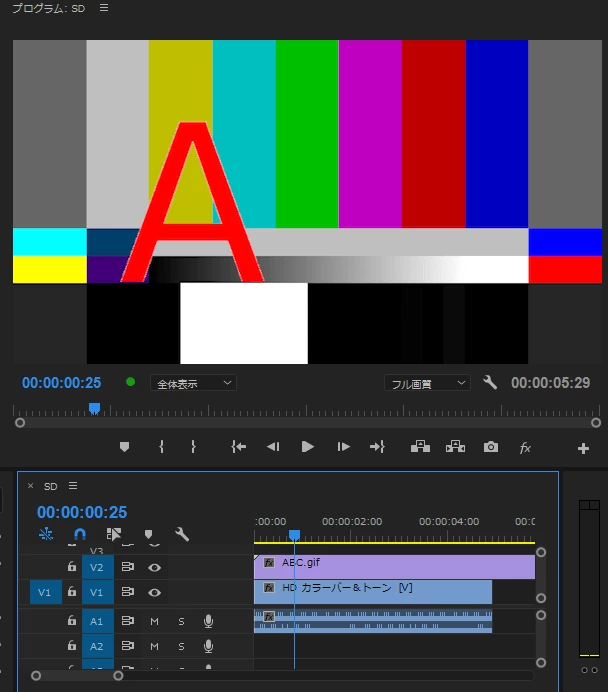This screenshot has height=692, width=608.
Task: Go to In point
Action: pyautogui.click(x=238, y=447)
